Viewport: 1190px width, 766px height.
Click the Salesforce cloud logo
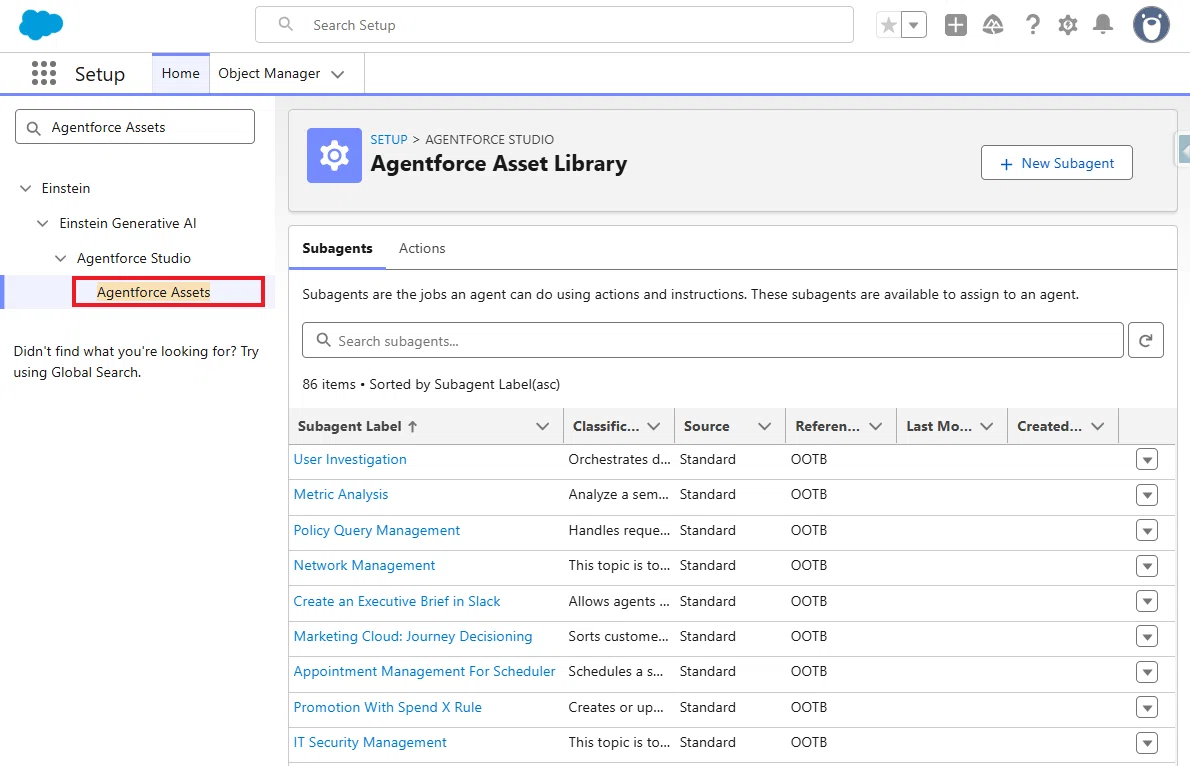(41, 25)
